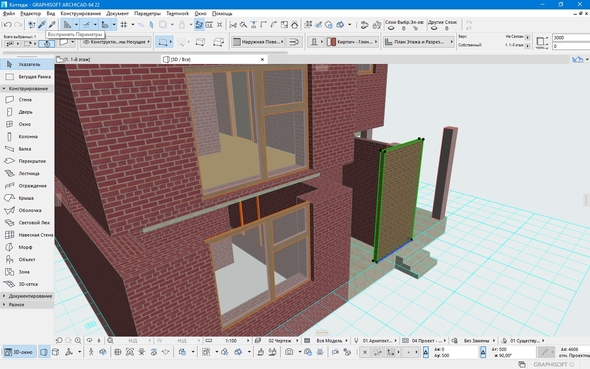Viewport: 590px width, 369px height.
Task: Open the Без Замены override dropdown
Action: [x=473, y=340]
